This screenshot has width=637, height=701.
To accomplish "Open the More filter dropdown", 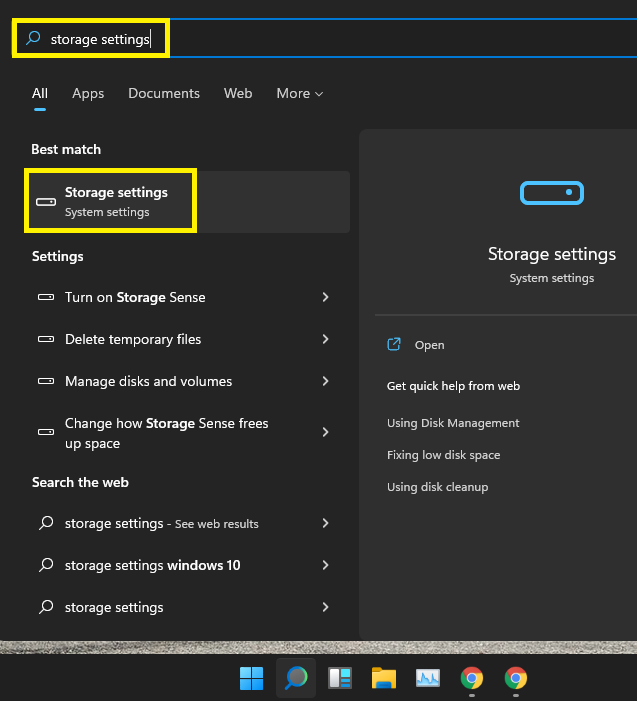I will pyautogui.click(x=299, y=93).
